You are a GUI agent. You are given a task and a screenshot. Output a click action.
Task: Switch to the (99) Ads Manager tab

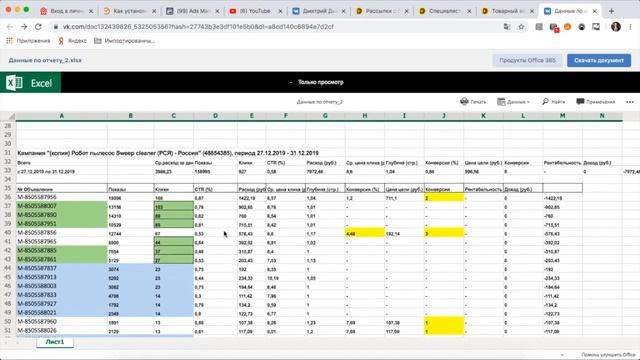(193, 11)
